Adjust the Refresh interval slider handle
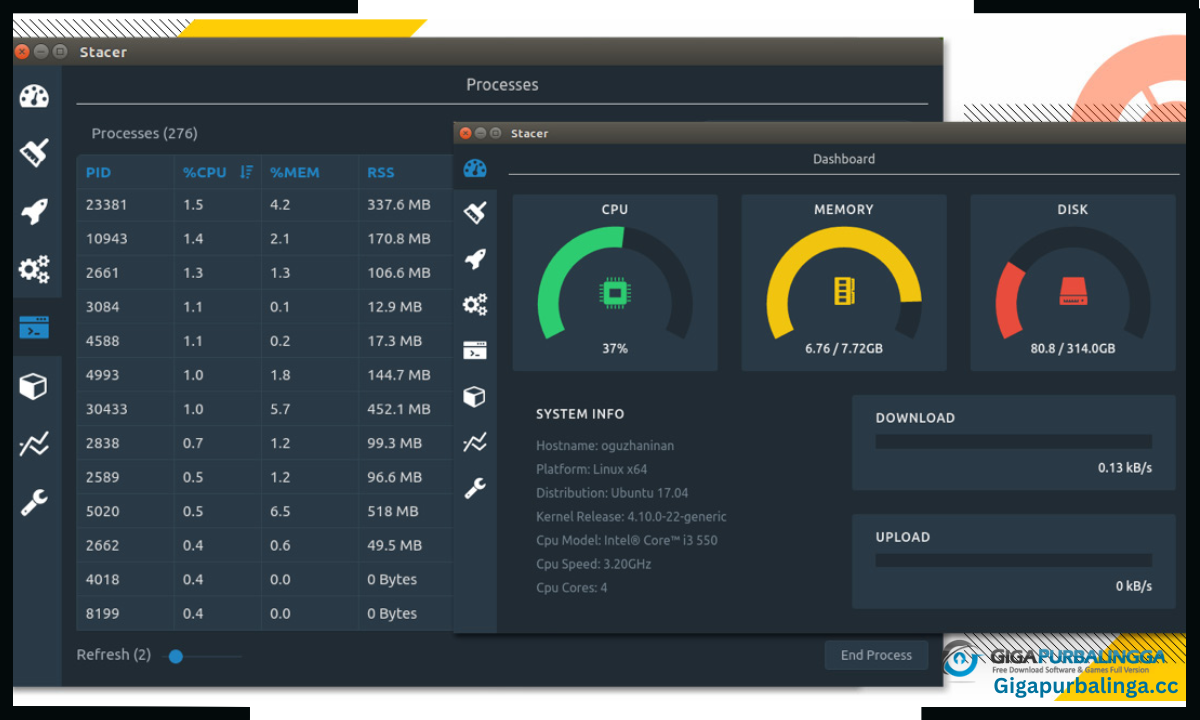1200x720 pixels. [x=176, y=656]
